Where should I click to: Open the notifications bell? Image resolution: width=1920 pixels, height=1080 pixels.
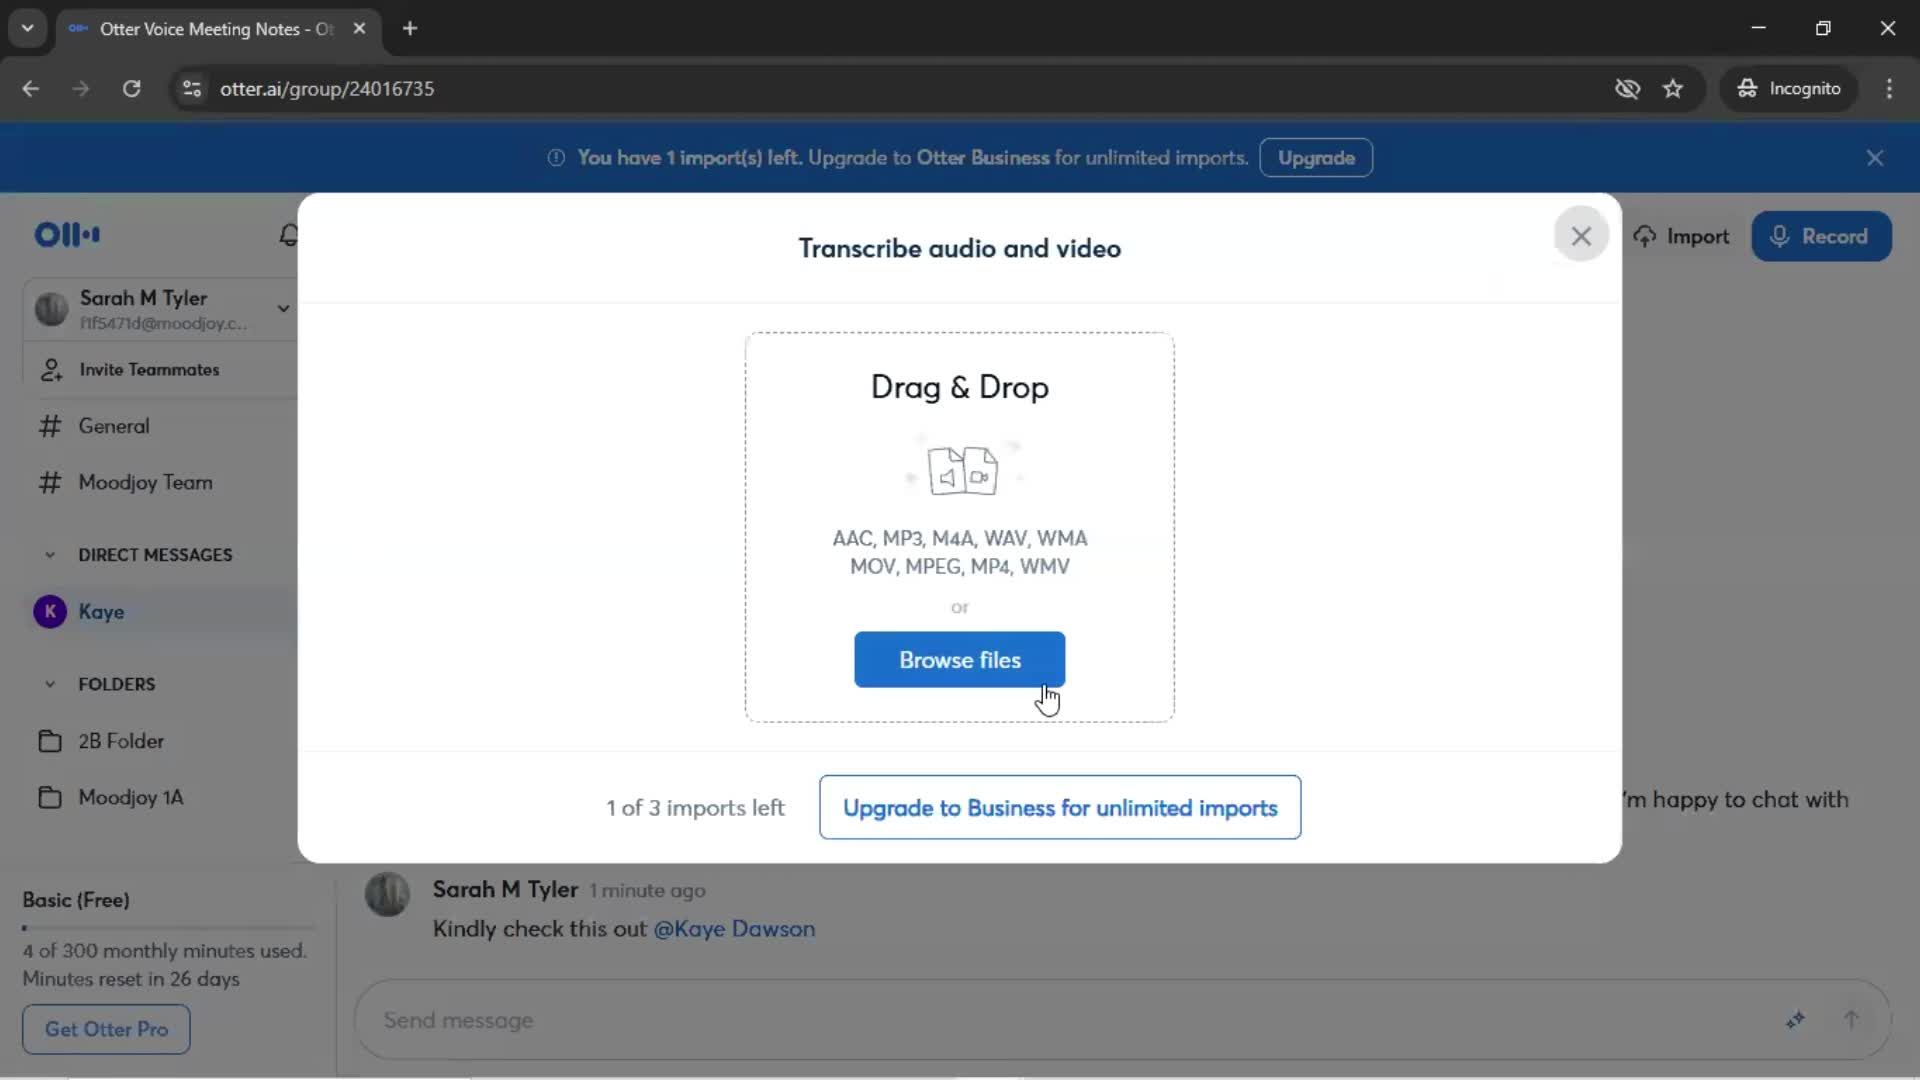[x=288, y=235]
